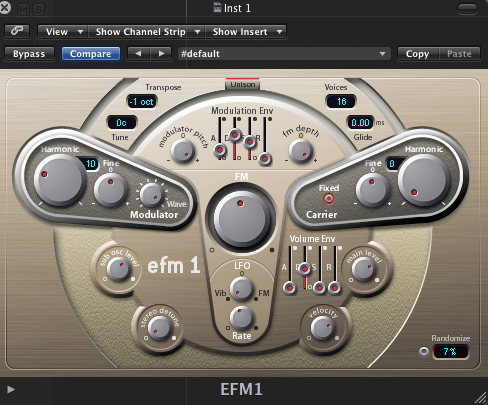
Task: Click Modulation Env attack slider handle
Action: (x=220, y=150)
